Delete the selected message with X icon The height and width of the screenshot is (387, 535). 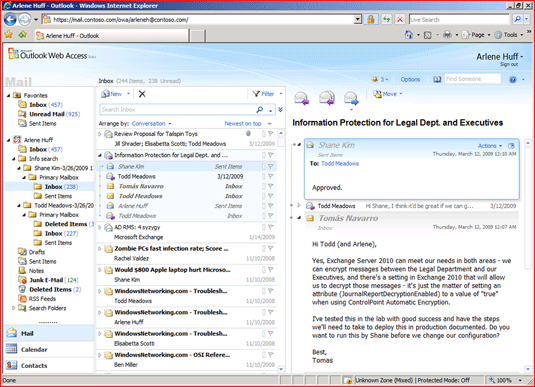click(x=142, y=94)
